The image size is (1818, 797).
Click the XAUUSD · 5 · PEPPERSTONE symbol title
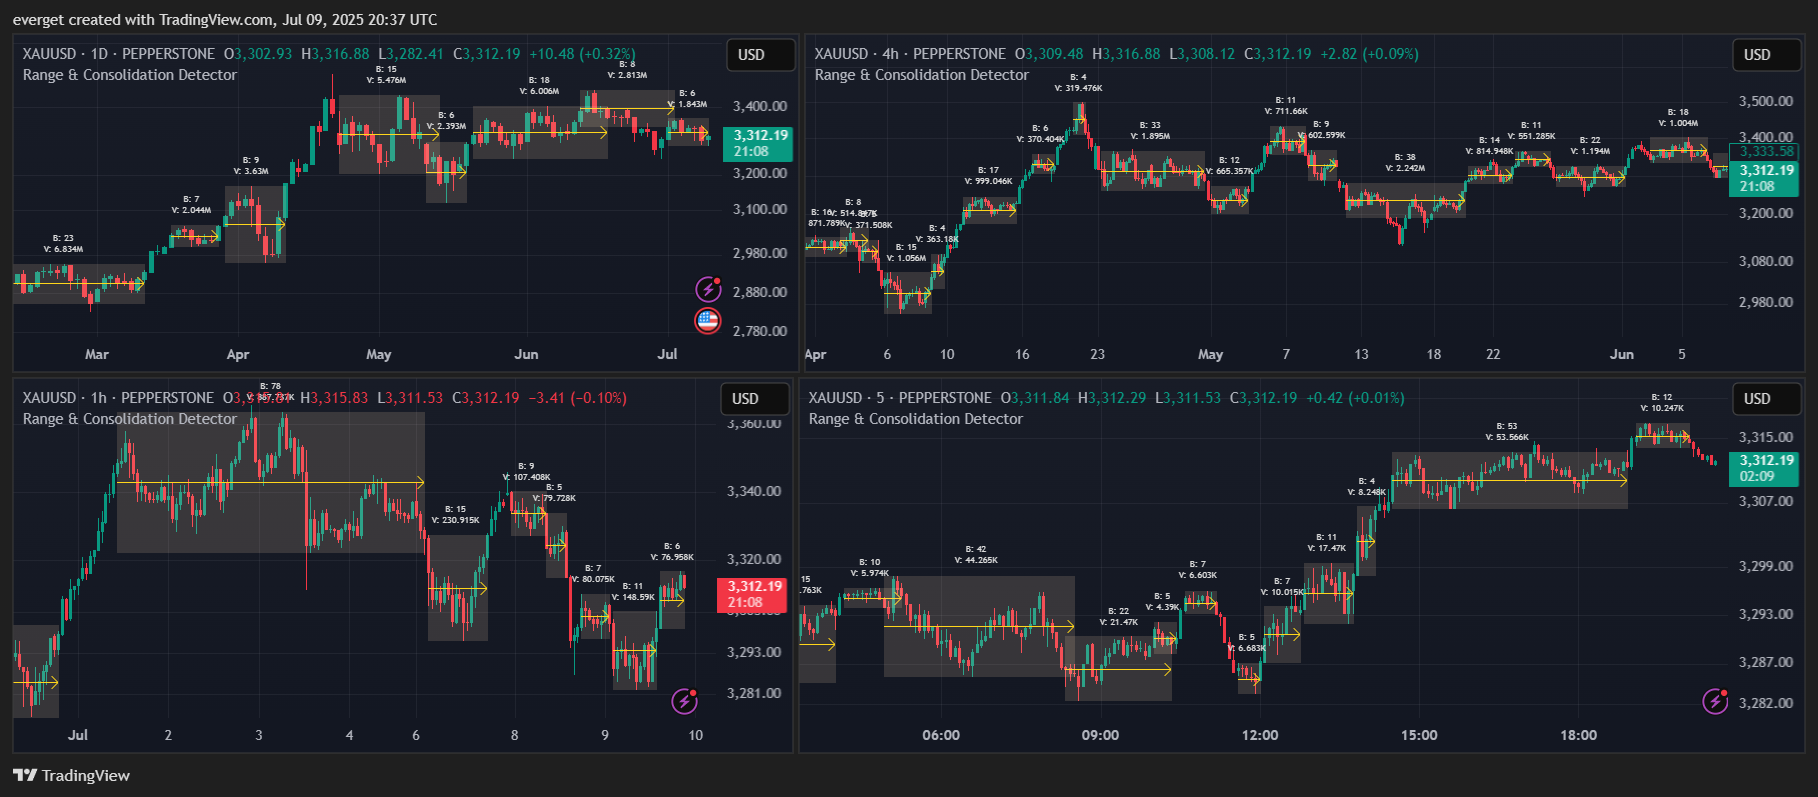point(900,398)
